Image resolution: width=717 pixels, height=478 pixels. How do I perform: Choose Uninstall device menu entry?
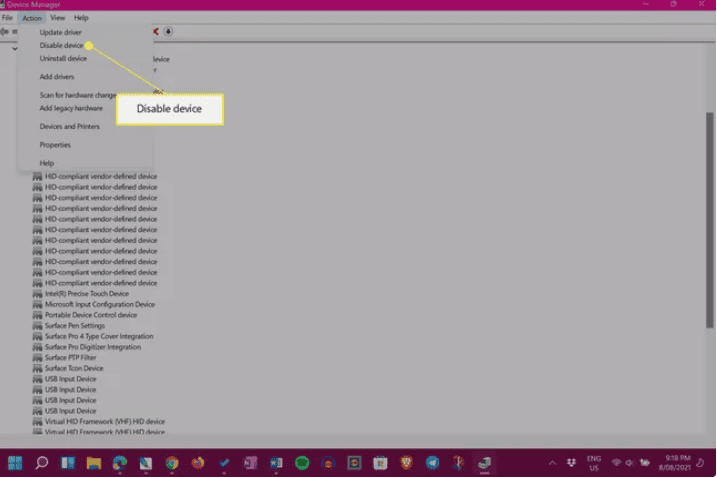[63, 58]
